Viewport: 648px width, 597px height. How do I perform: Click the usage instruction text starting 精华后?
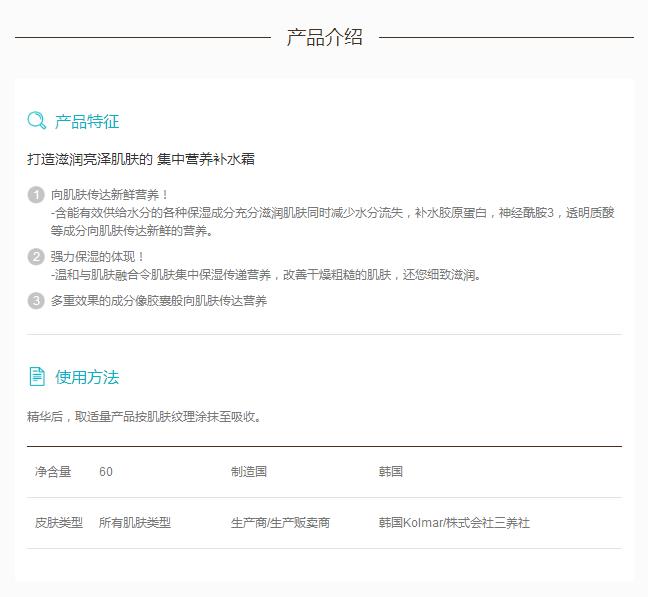pyautogui.click(x=146, y=417)
